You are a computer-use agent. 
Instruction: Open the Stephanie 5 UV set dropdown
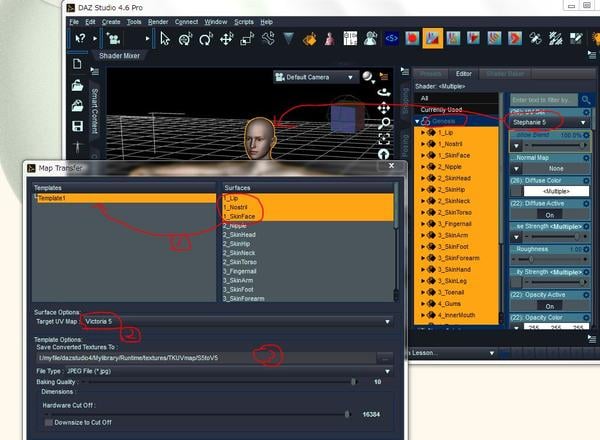click(x=549, y=122)
